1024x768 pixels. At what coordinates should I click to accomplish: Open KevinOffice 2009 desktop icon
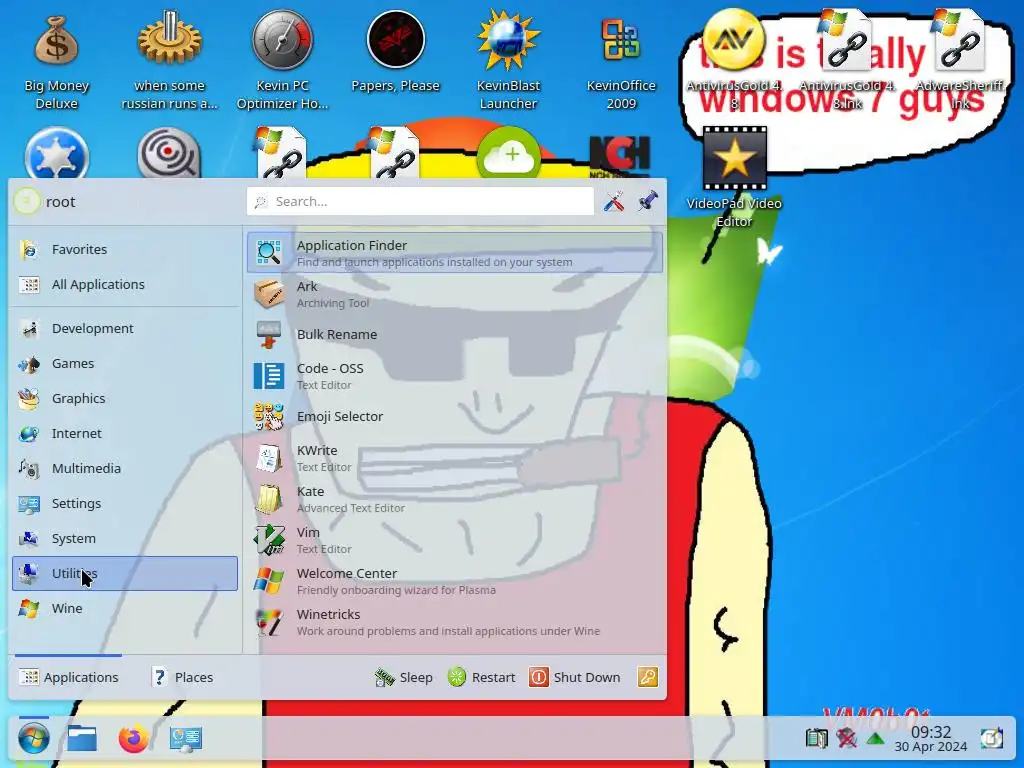(620, 60)
